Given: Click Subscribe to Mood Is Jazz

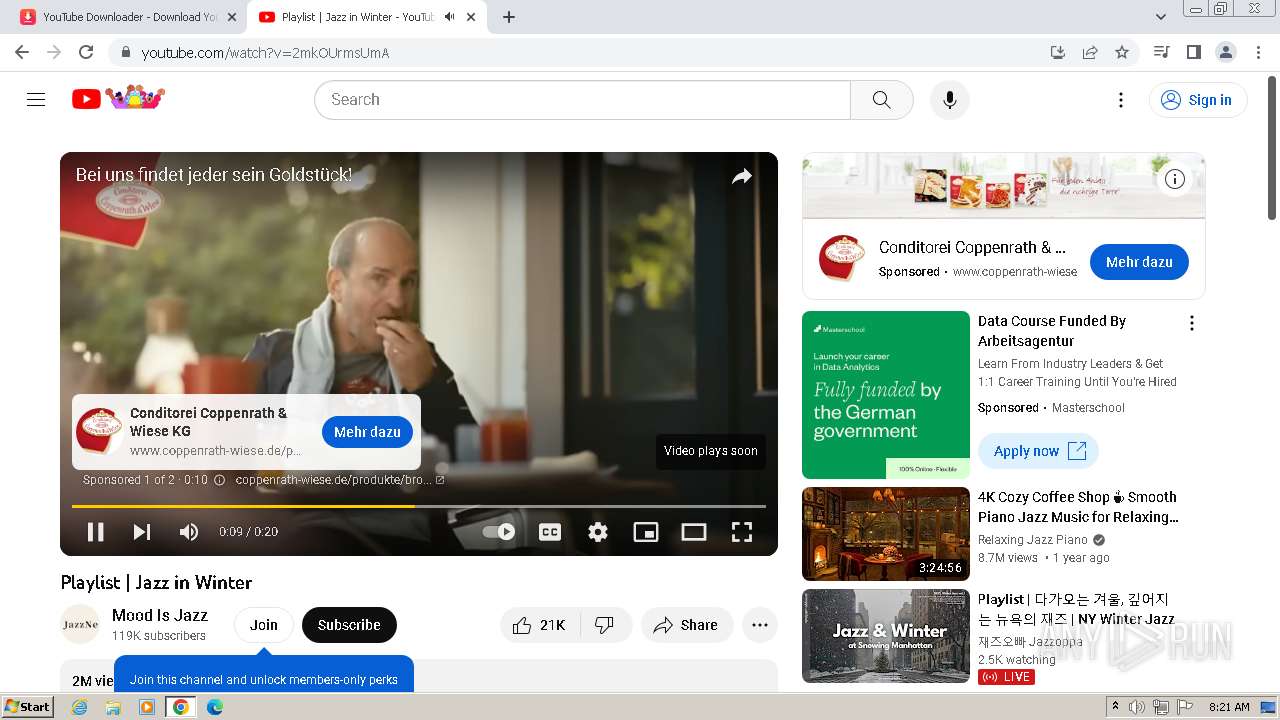Looking at the screenshot, I should pyautogui.click(x=349, y=625).
